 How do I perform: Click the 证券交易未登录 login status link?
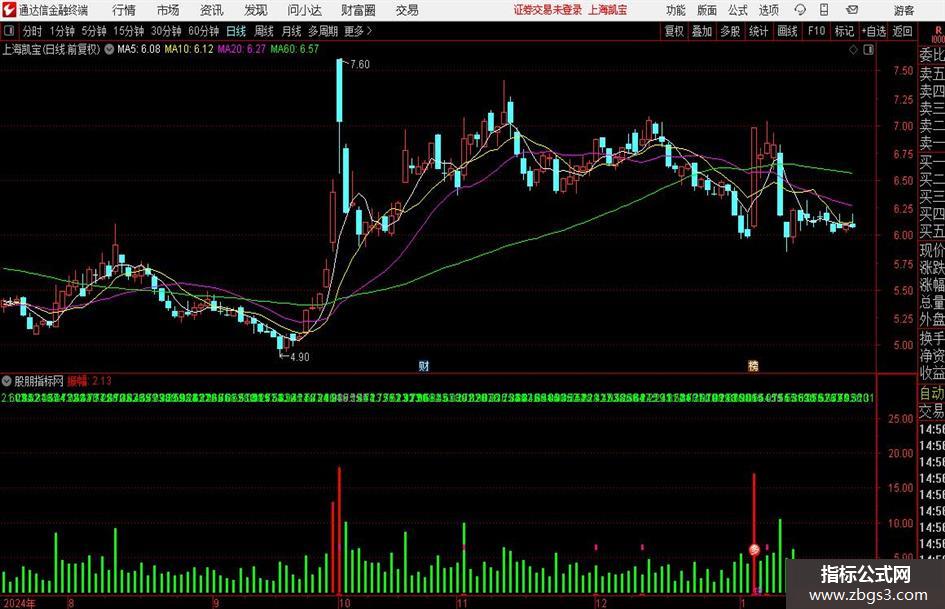pyautogui.click(x=548, y=10)
